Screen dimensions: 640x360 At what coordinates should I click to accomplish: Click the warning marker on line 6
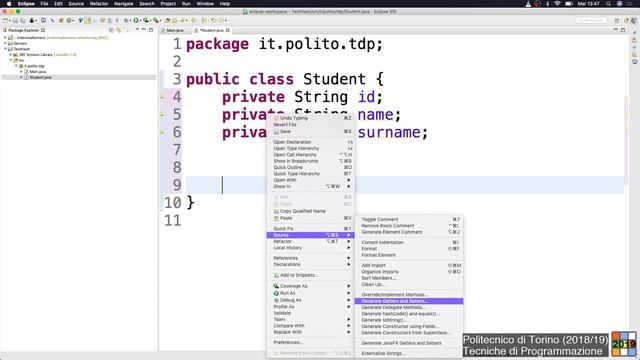click(162, 132)
